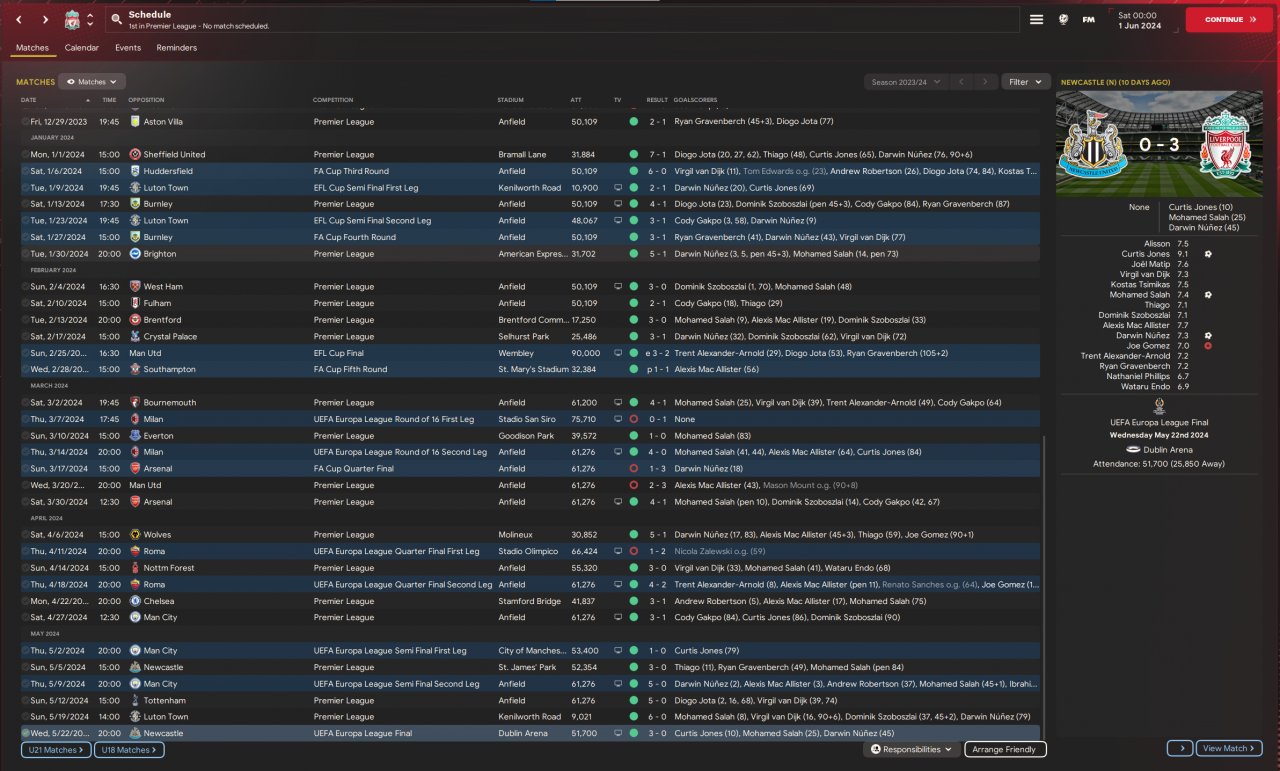Select the Mon 1/1/2024 match row marker
The width and height of the screenshot is (1280, 771).
coord(25,155)
